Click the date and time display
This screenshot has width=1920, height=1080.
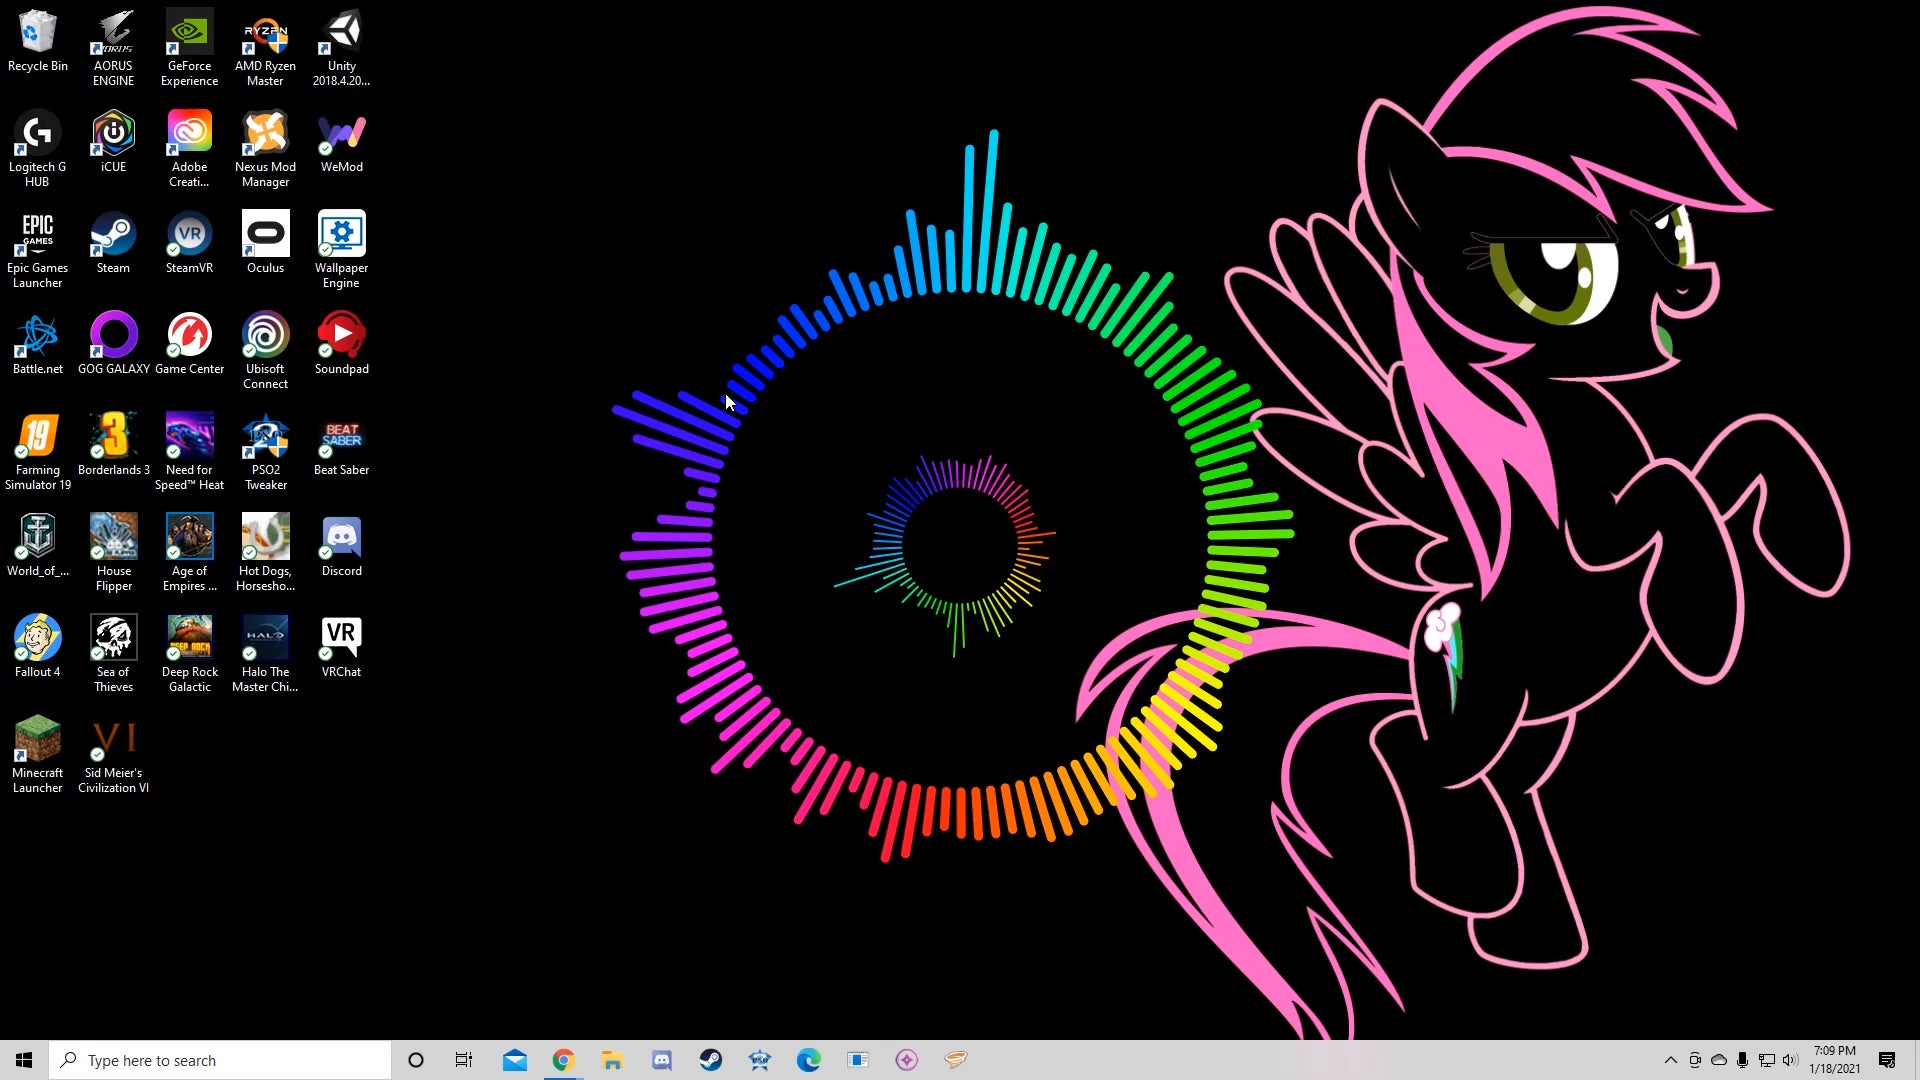tap(1836, 1060)
